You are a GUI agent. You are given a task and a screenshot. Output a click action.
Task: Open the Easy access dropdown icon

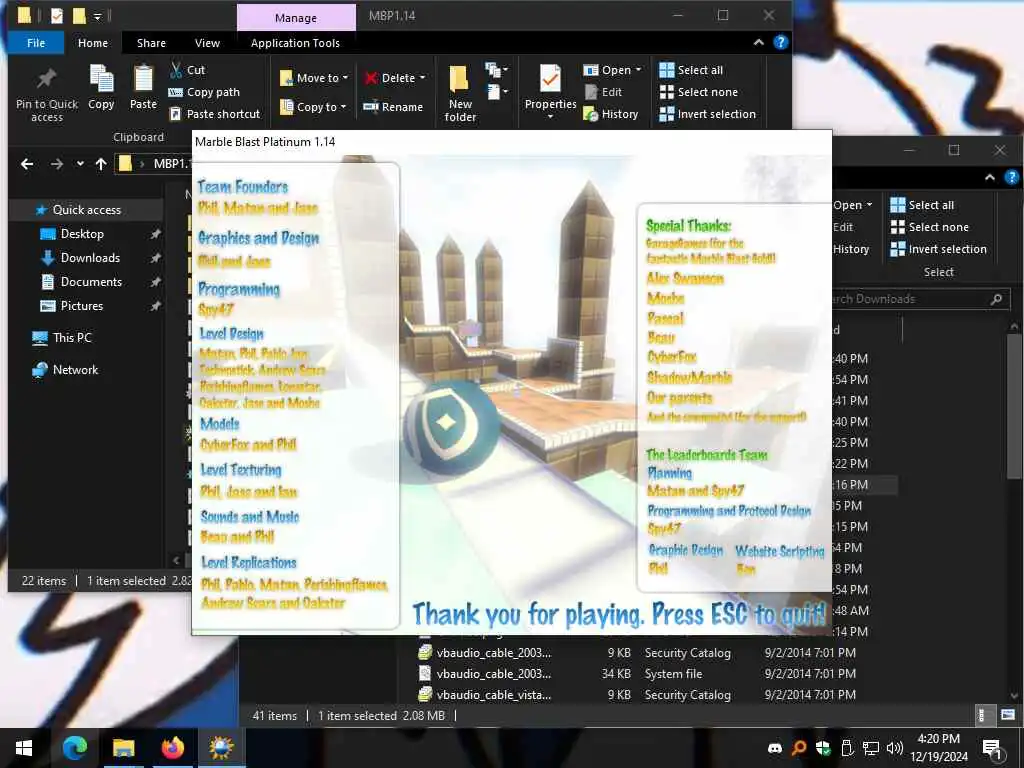point(496,92)
